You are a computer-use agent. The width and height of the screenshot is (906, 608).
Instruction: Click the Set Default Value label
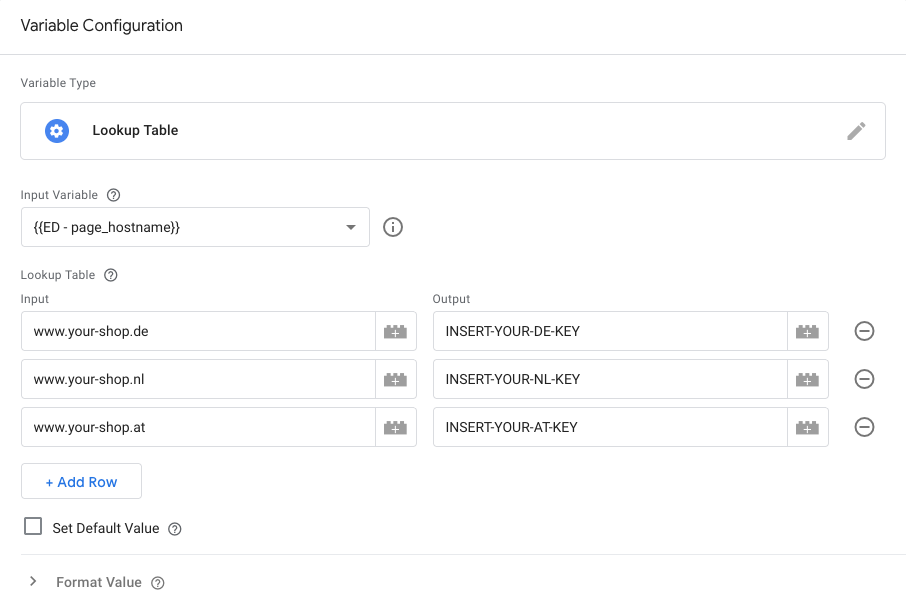pos(106,528)
